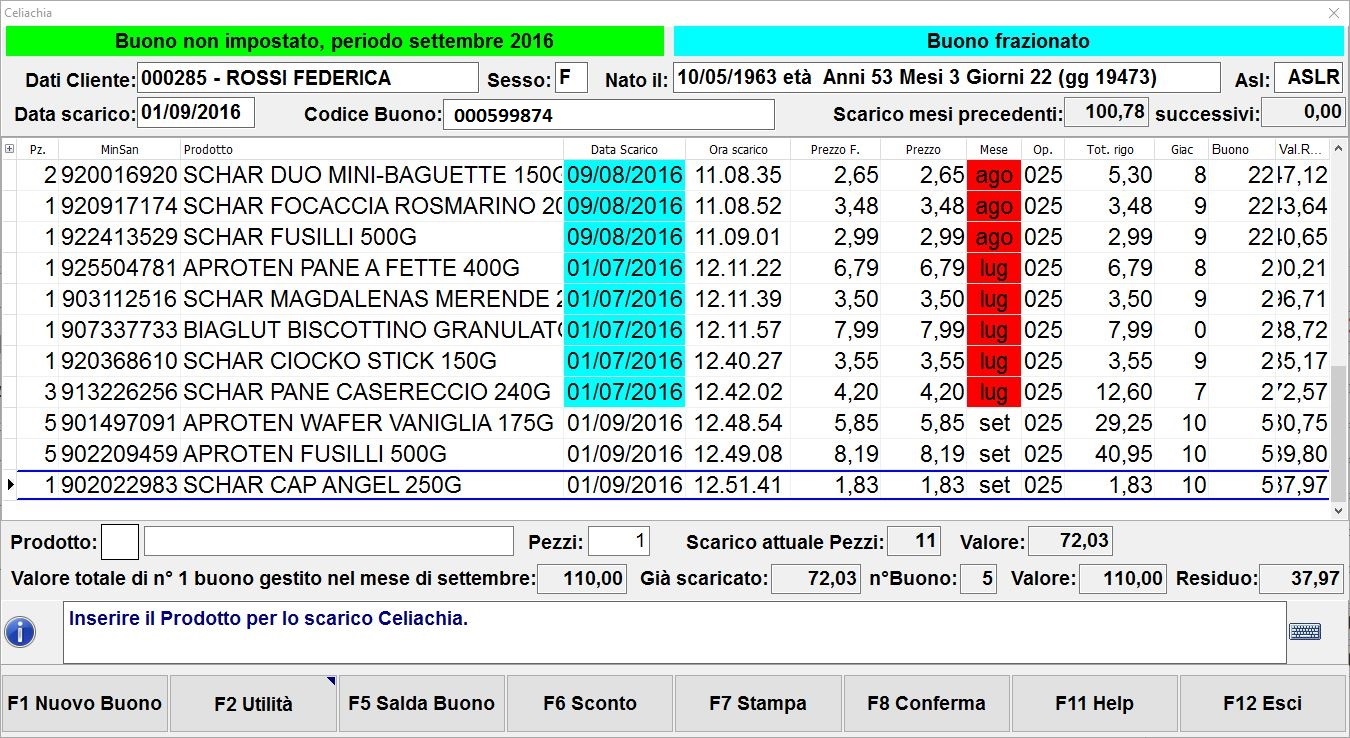The width and height of the screenshot is (1350, 738).
Task: Click the scroll down arrow of grid
Action: tap(1339, 510)
